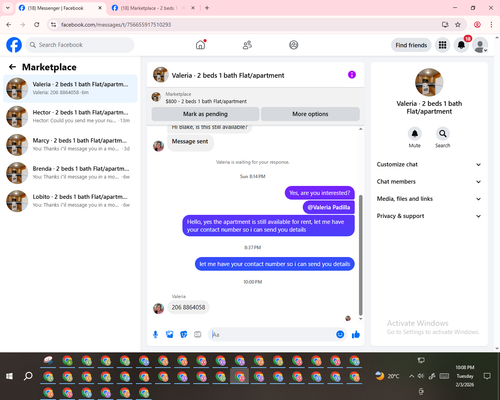
Task: Click the Find friends button
Action: tap(411, 45)
